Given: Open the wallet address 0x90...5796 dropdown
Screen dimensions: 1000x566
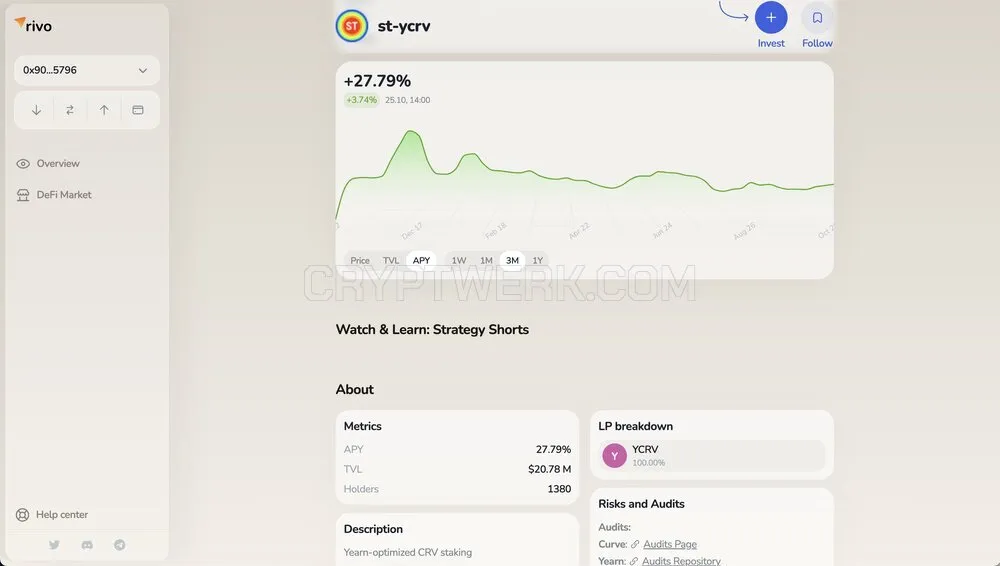Looking at the screenshot, I should 87,70.
